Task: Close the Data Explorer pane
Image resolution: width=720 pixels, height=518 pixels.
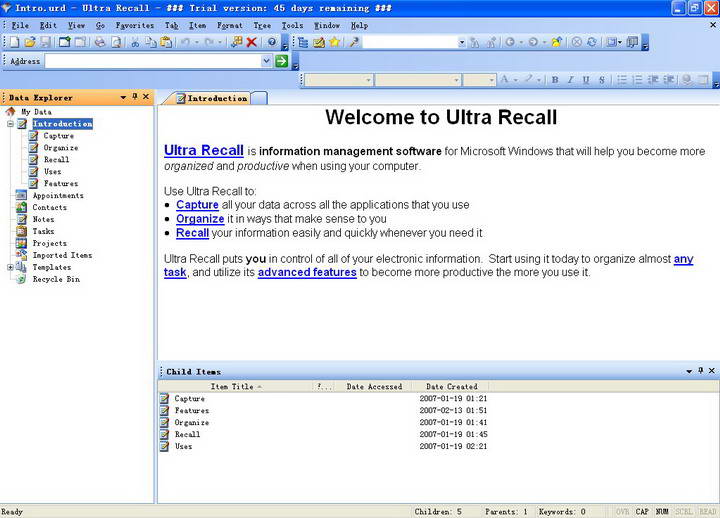Action: point(146,96)
